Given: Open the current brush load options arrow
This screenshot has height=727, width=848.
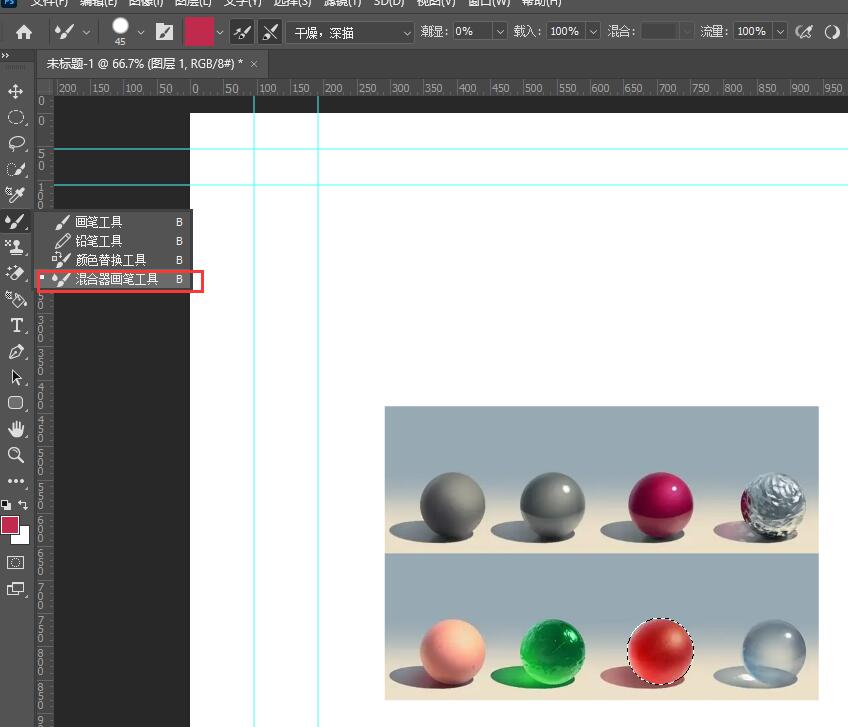Looking at the screenshot, I should coord(220,33).
